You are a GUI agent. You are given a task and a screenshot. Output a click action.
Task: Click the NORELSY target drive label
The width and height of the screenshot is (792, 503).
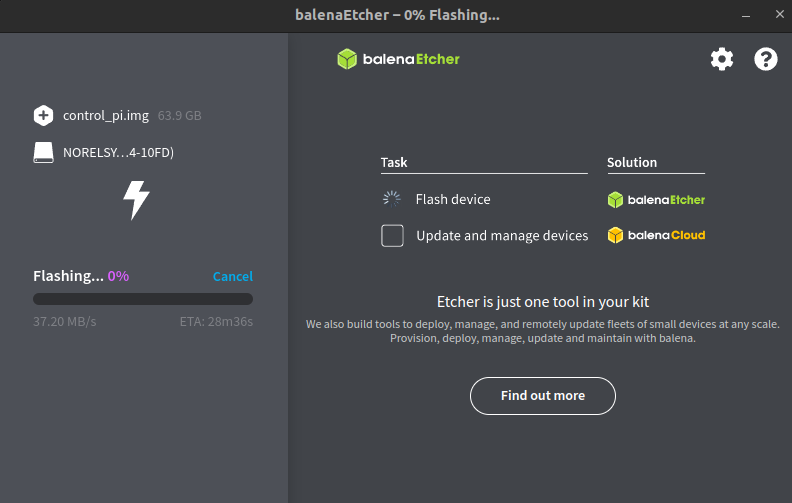coord(119,153)
